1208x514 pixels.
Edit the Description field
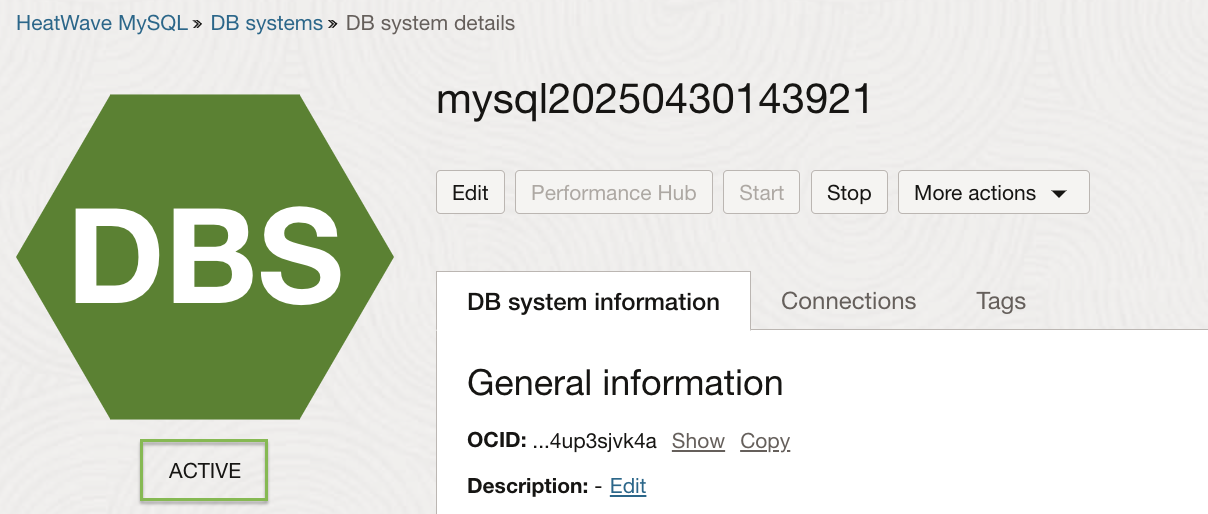(x=628, y=486)
